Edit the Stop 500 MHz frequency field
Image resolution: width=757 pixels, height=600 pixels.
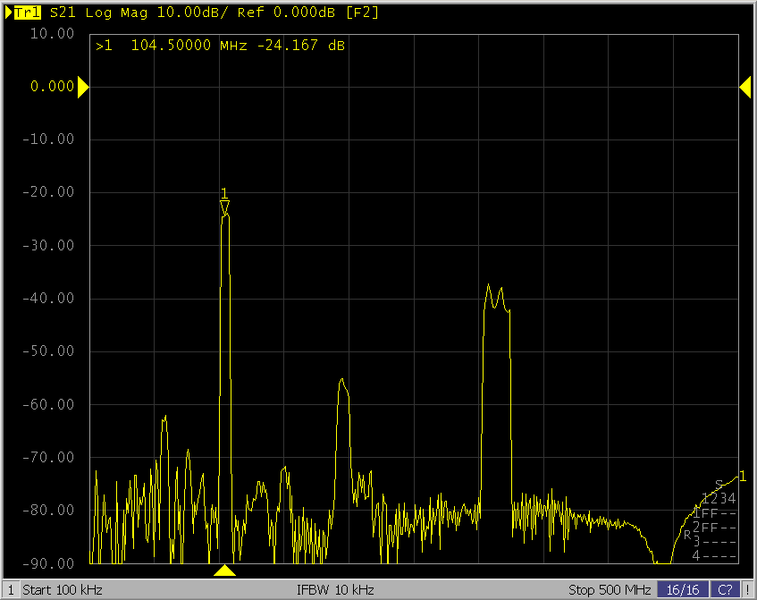point(609,590)
